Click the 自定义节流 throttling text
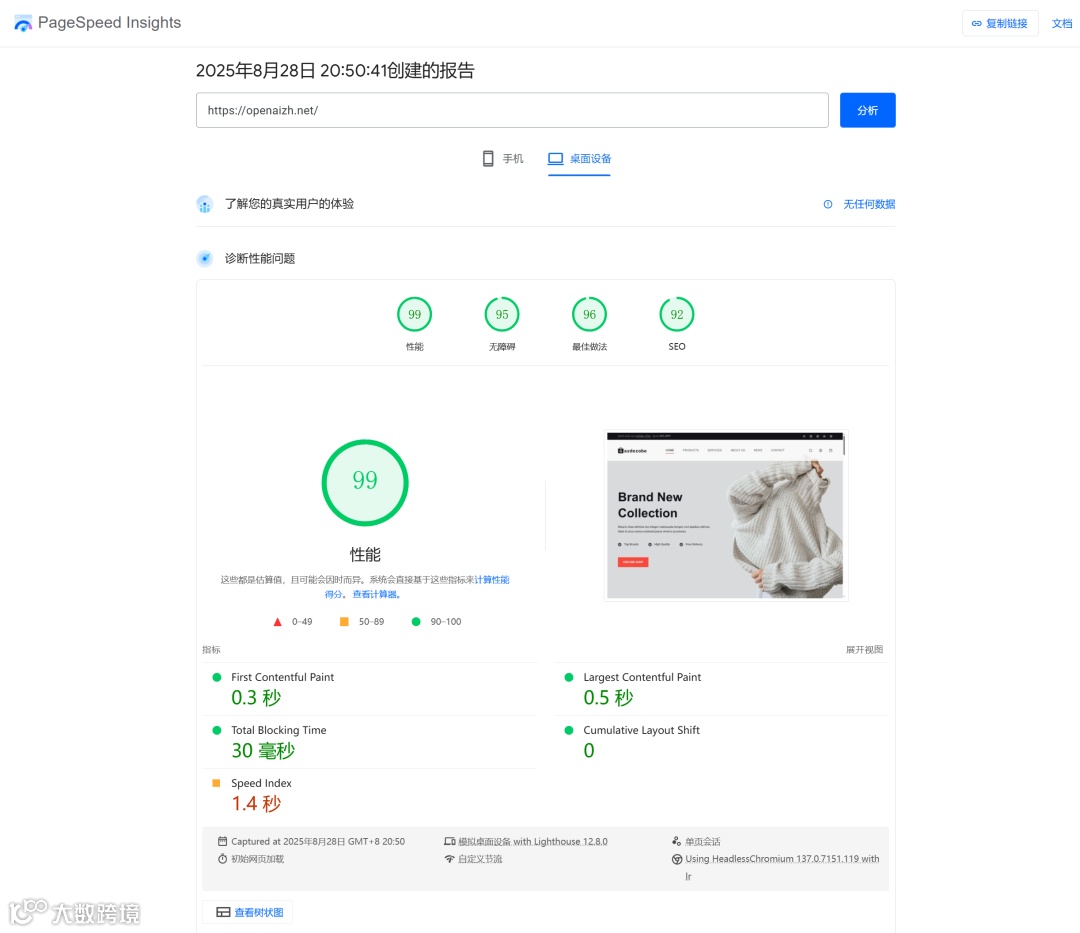 [480, 859]
